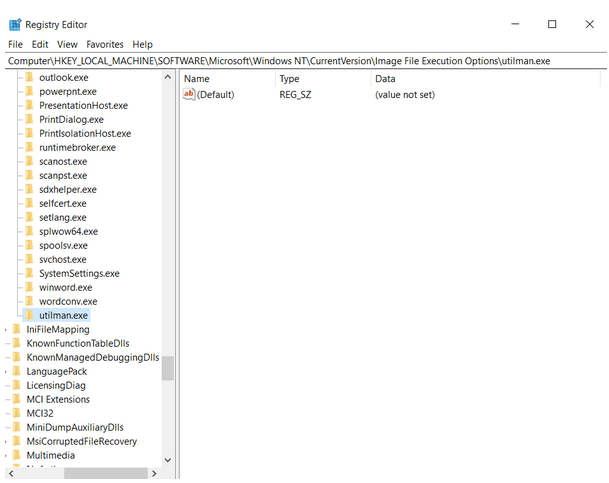Select the SystemSettings.exe folder icon

point(29,273)
